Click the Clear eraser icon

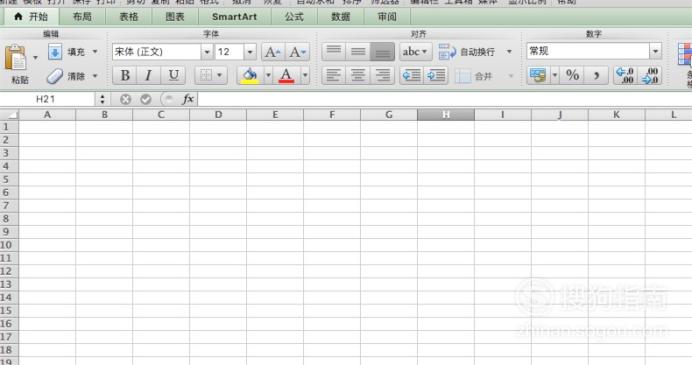pyautogui.click(x=55, y=76)
